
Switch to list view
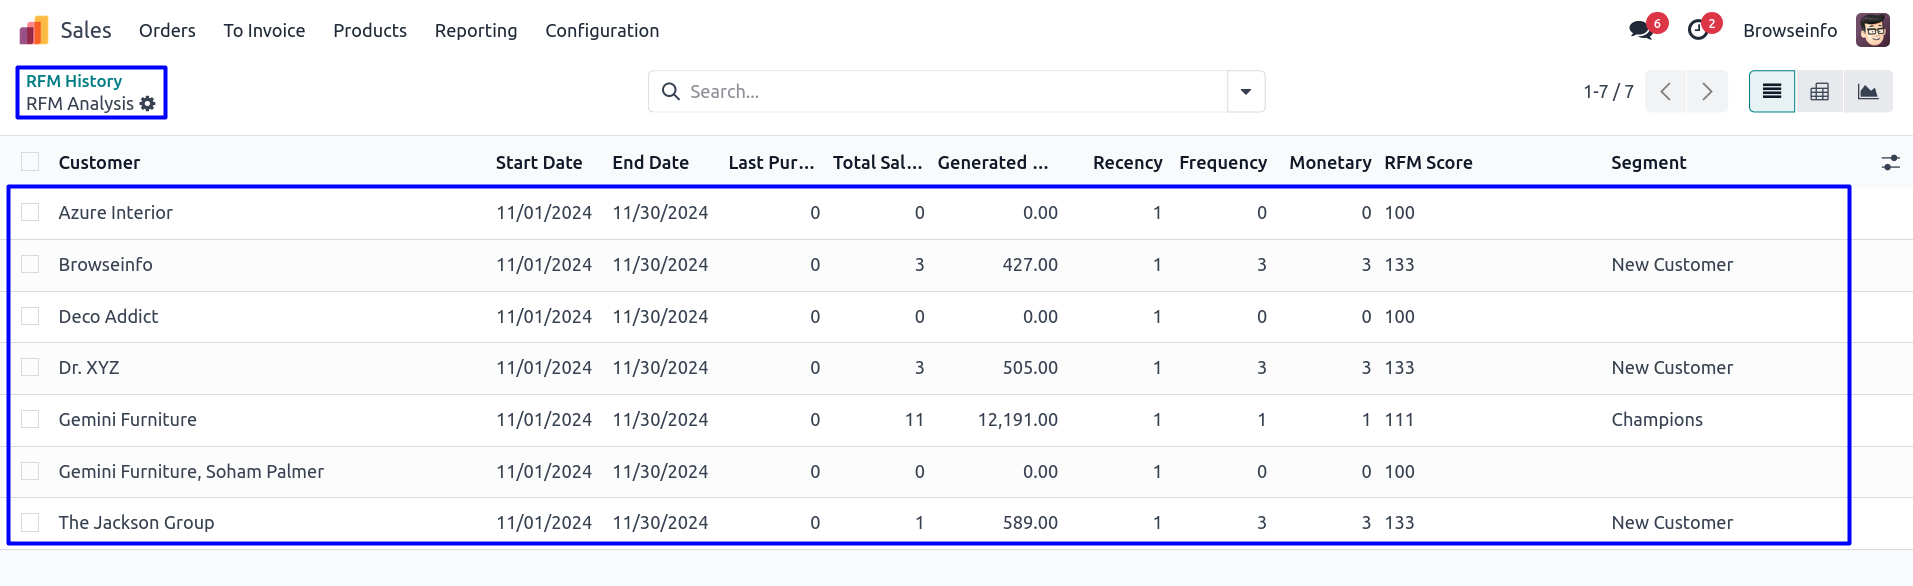[x=1771, y=92]
